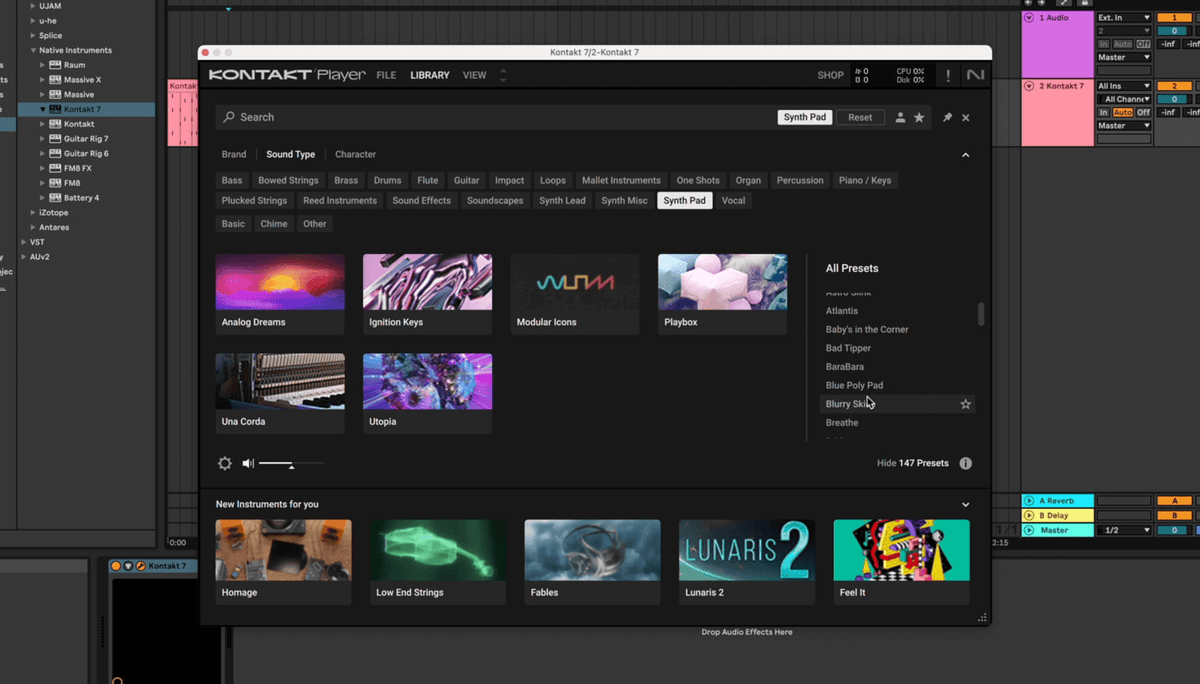Screen dimensions: 1200x684
Task: Toggle the Chime sub-type tag
Action: 274,224
